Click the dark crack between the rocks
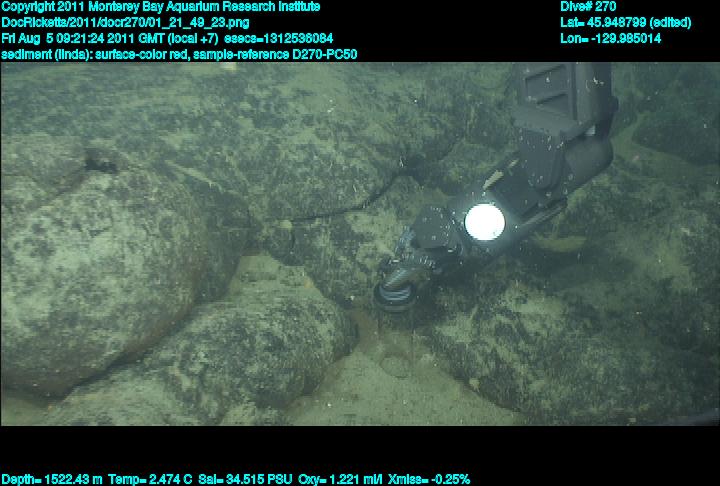Screen dimensions: 720x486 330,203
